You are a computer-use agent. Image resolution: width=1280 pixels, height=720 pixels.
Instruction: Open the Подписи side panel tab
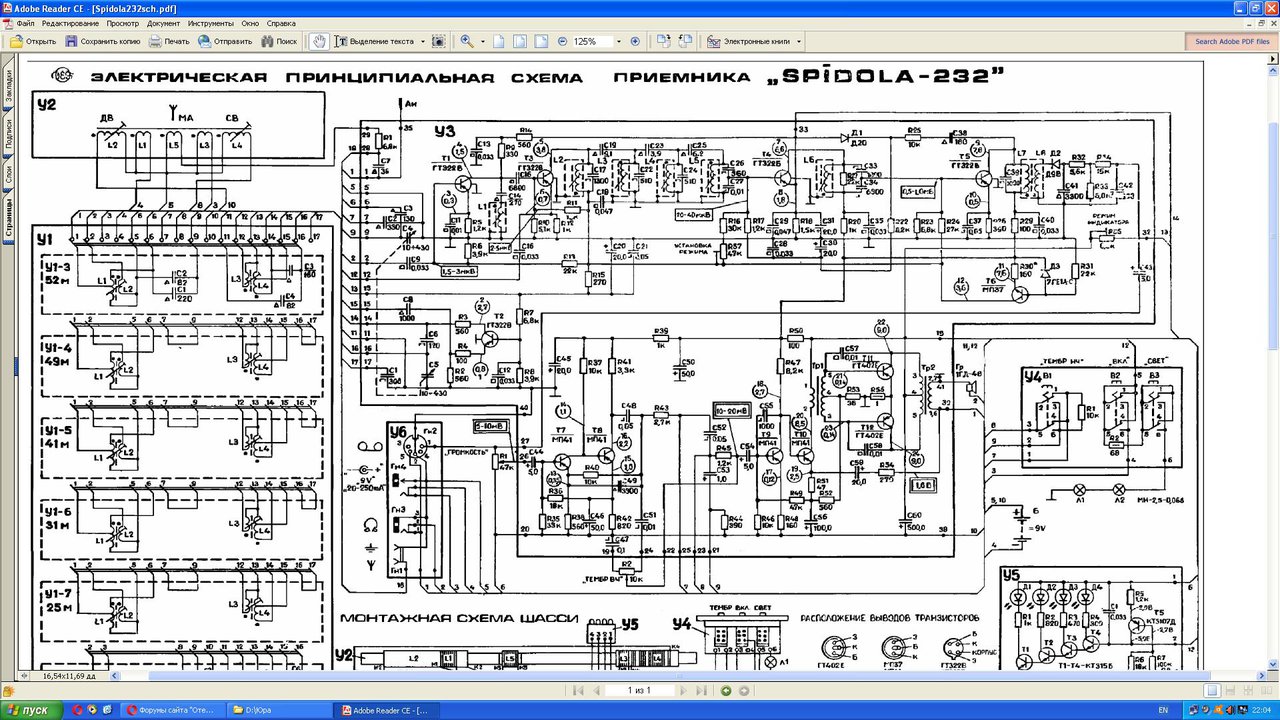coord(8,134)
